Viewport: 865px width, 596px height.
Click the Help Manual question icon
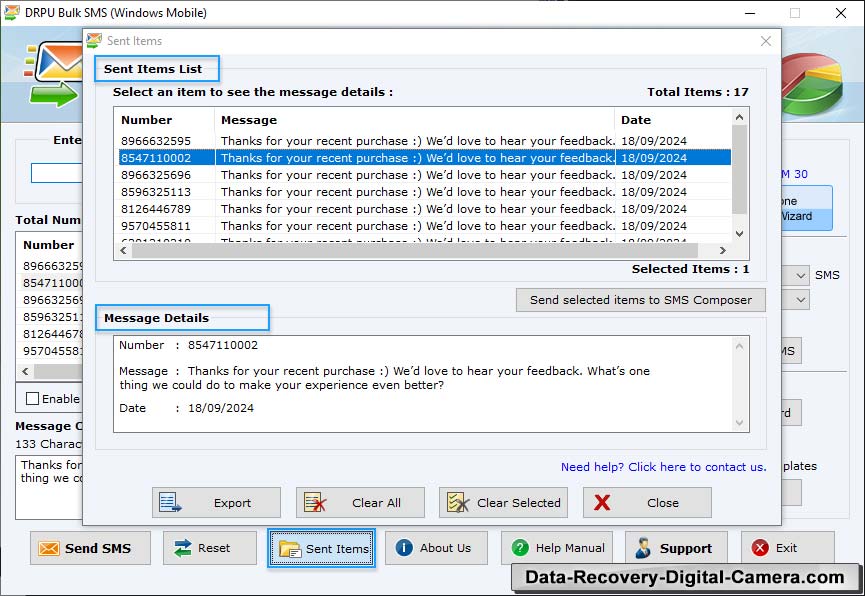point(520,547)
